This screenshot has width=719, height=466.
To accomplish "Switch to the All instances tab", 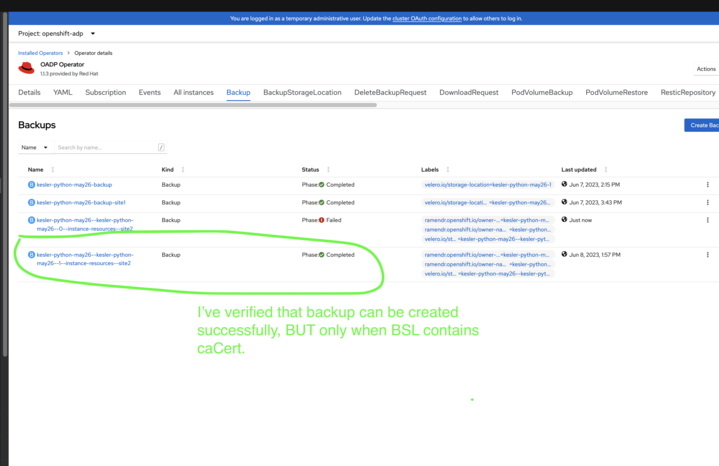I will [194, 92].
